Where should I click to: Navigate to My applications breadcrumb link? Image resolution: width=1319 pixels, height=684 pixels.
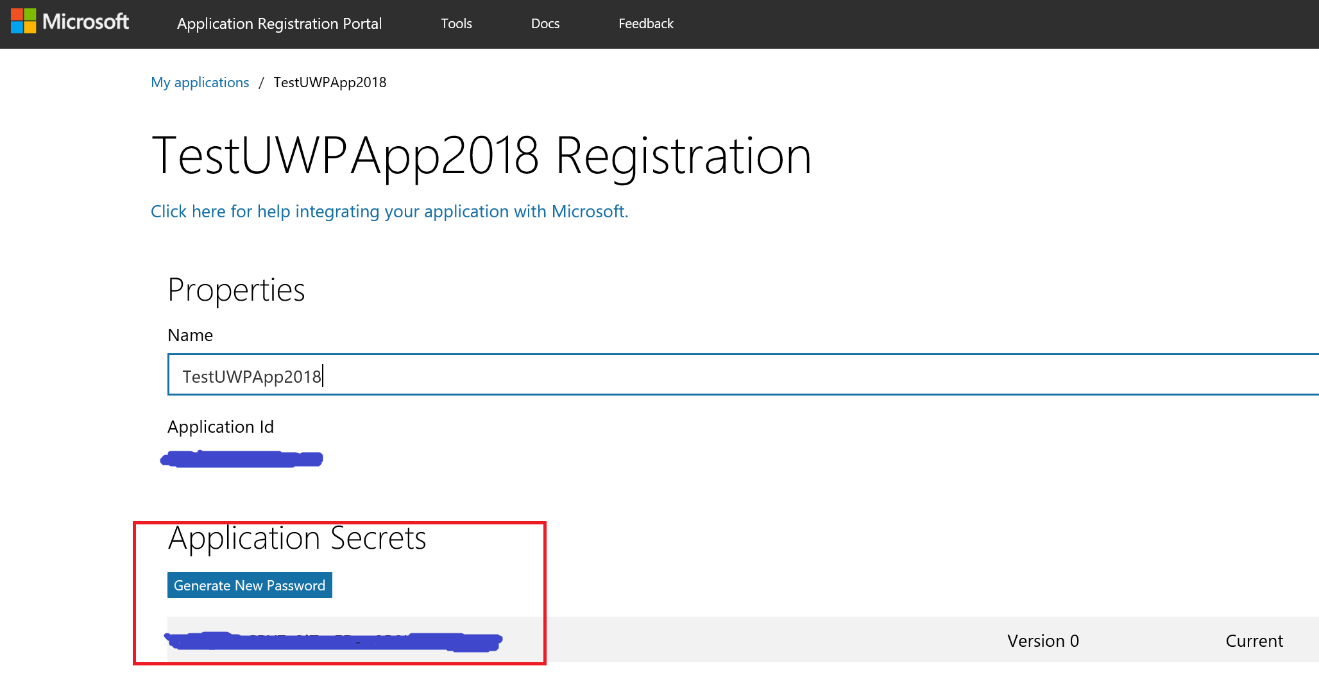pyautogui.click(x=200, y=82)
